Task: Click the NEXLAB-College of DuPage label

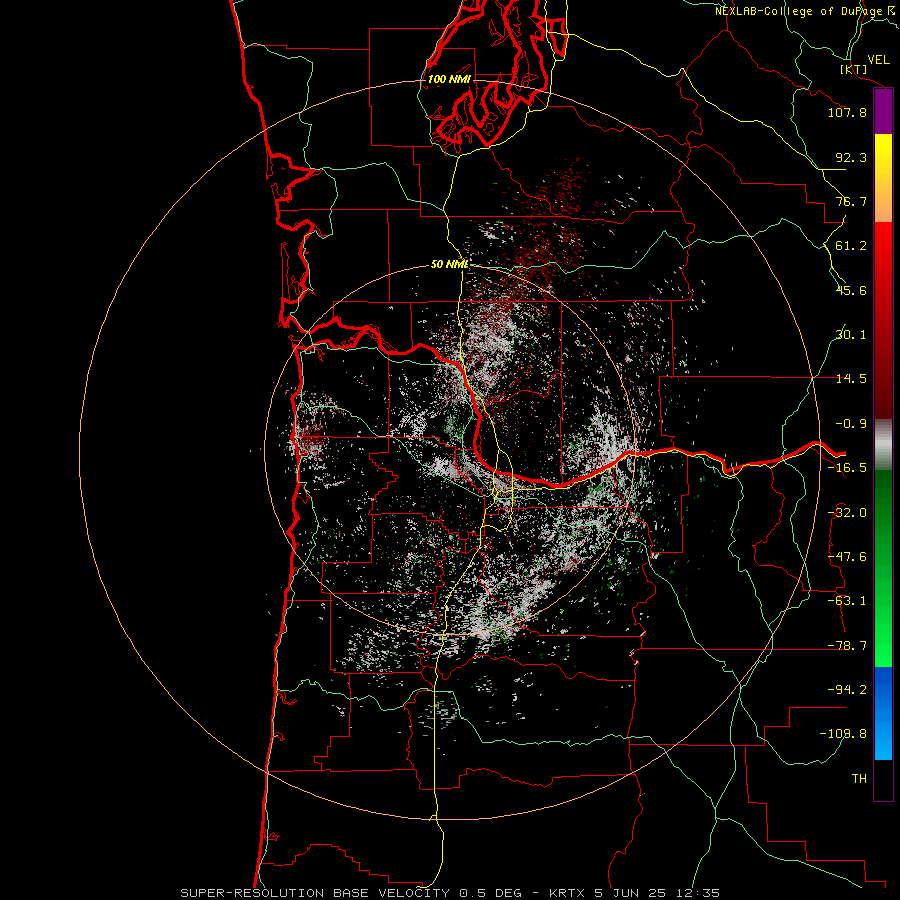Action: pyautogui.click(x=804, y=11)
